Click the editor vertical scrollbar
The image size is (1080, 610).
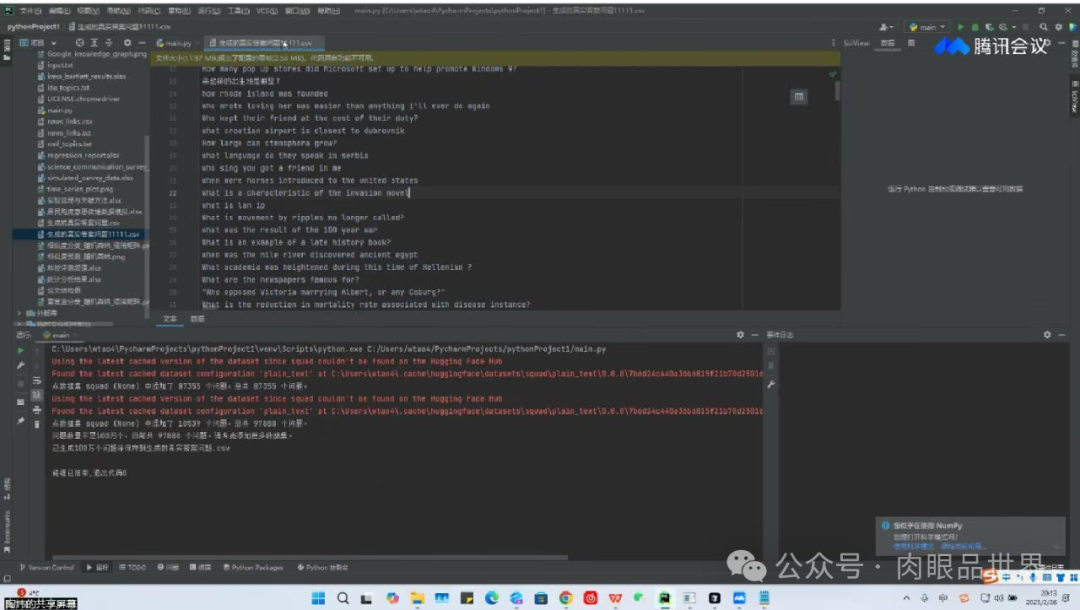pyautogui.click(x=838, y=90)
